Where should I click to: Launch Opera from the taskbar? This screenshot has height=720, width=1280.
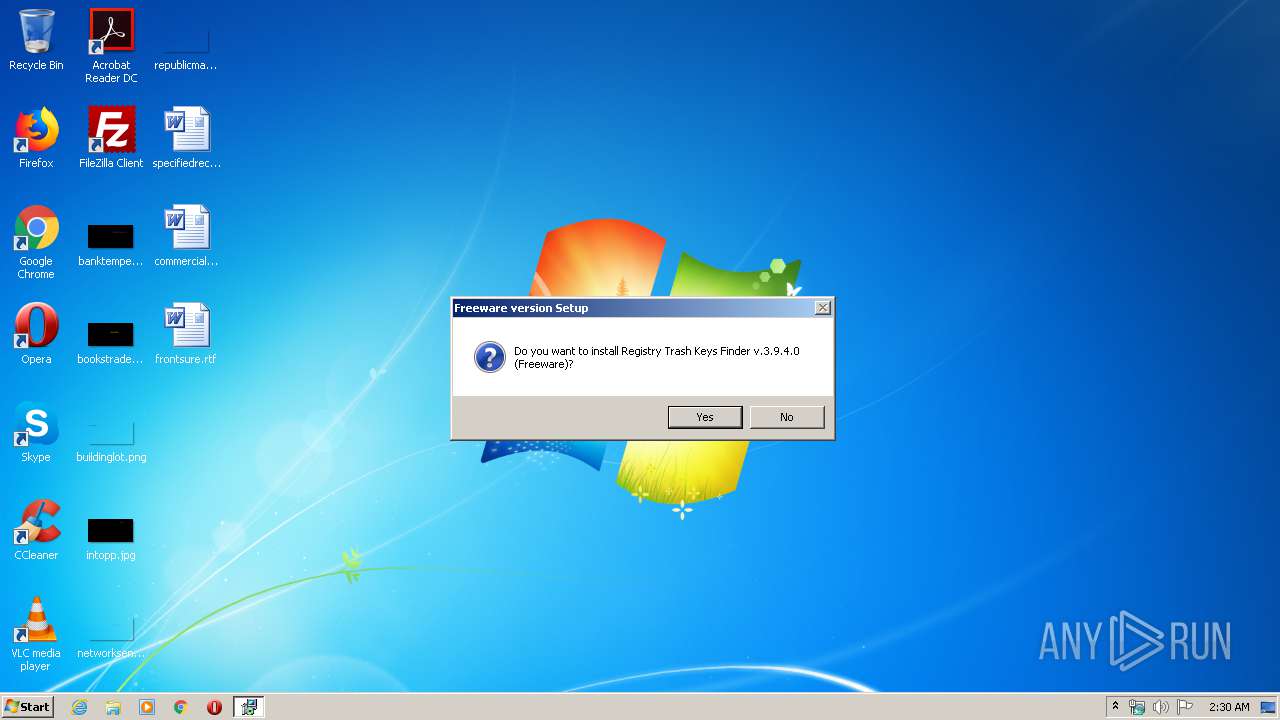click(x=214, y=707)
